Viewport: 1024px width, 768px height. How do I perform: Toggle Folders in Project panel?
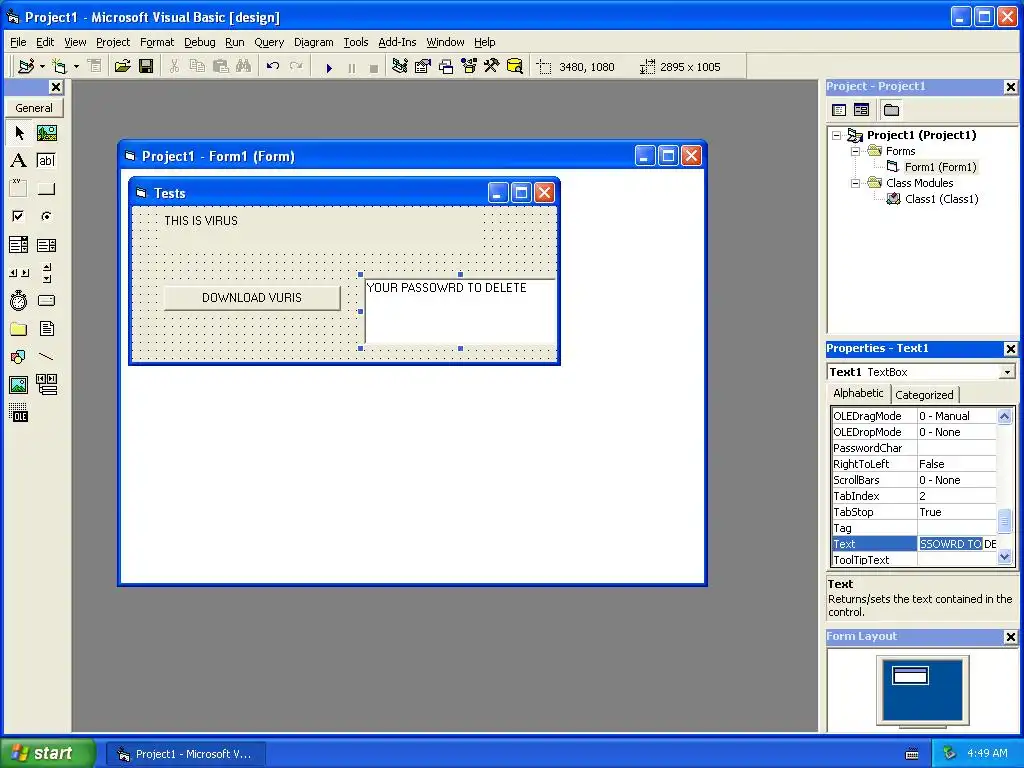tap(891, 110)
